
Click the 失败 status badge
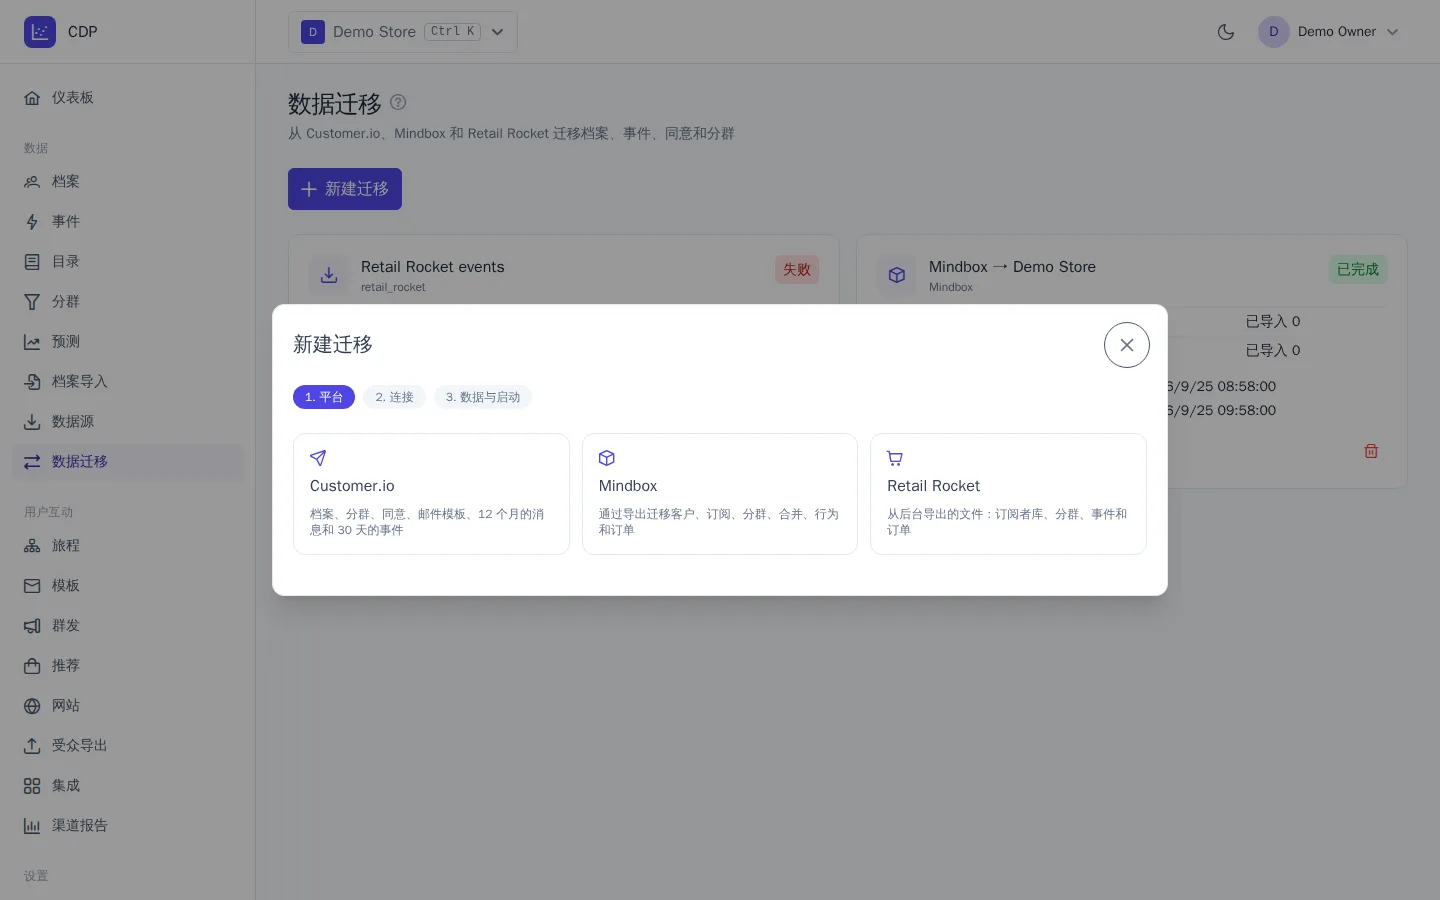797,270
